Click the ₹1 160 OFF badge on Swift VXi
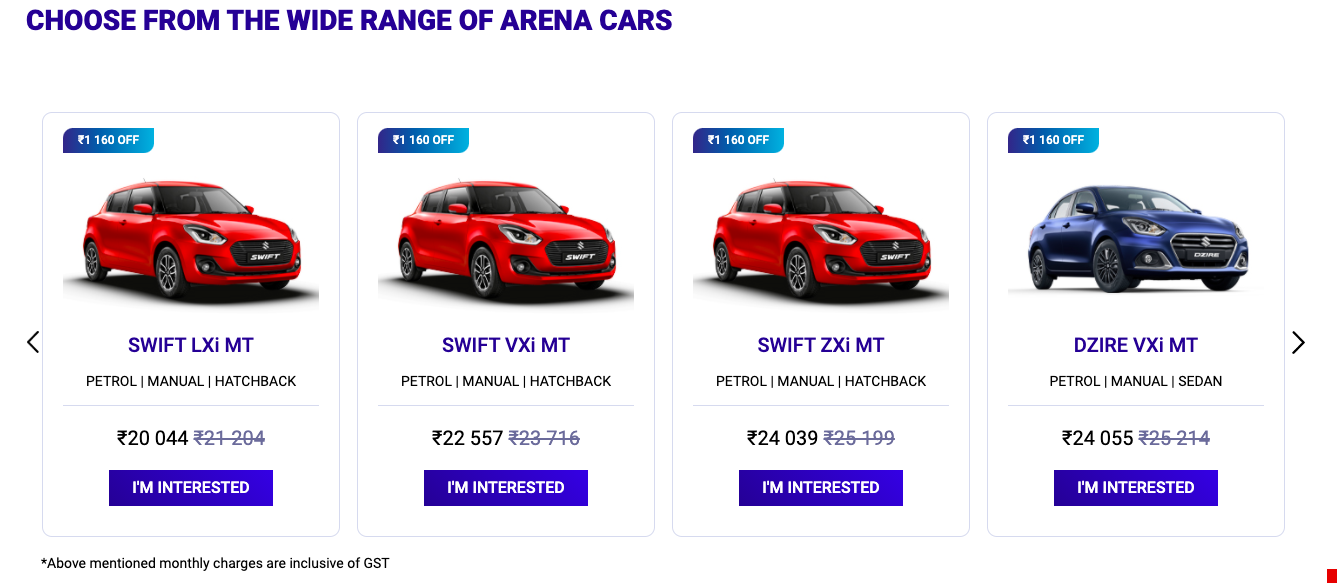 pos(423,140)
